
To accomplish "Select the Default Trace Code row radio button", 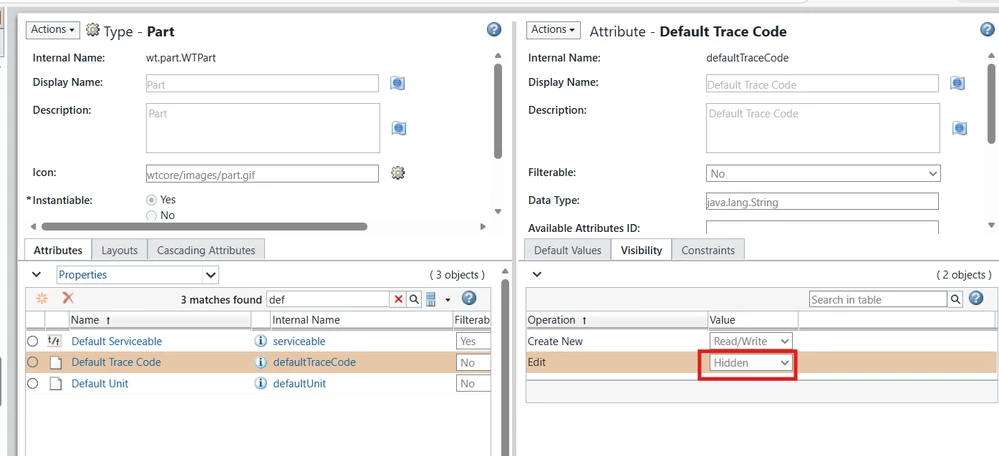I will [x=32, y=362].
